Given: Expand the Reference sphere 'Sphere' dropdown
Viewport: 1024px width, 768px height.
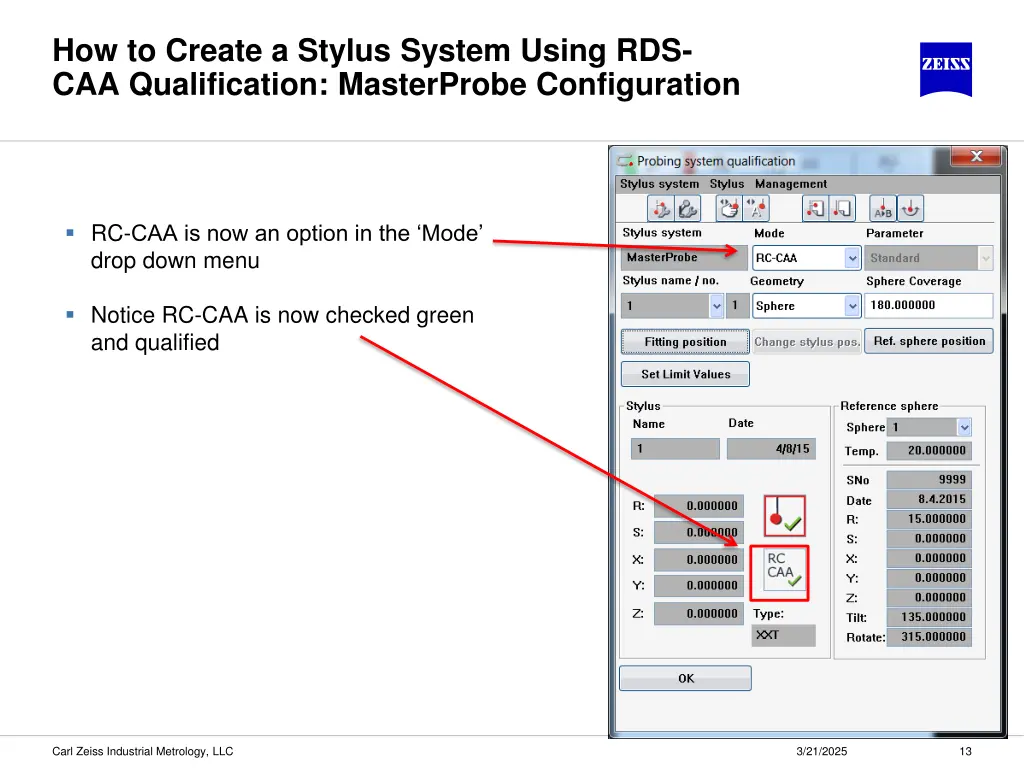Looking at the screenshot, I should pos(964,427).
